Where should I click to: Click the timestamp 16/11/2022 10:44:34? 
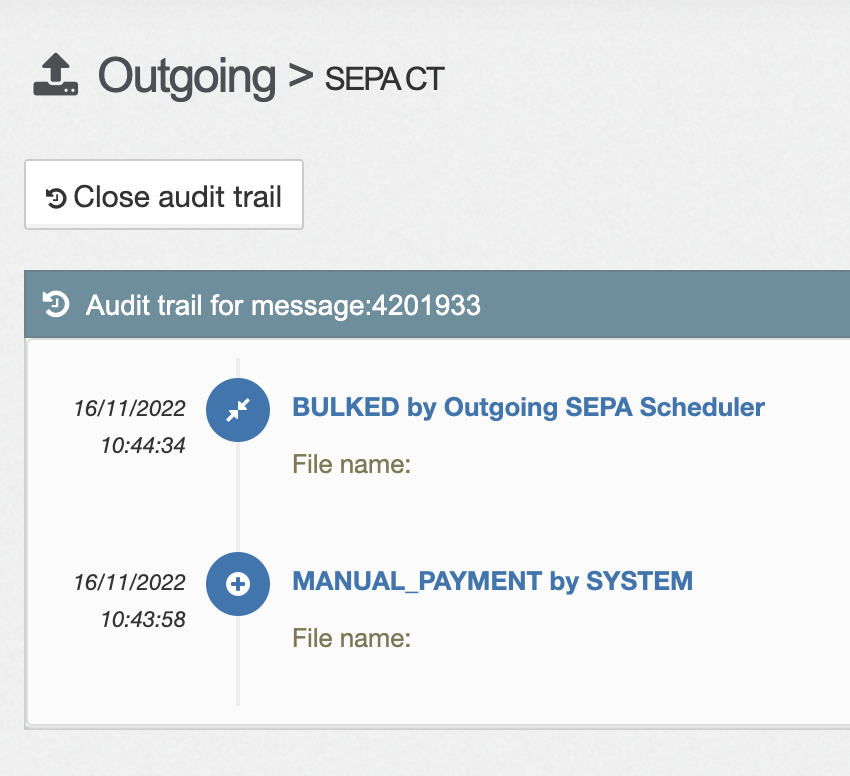131,425
